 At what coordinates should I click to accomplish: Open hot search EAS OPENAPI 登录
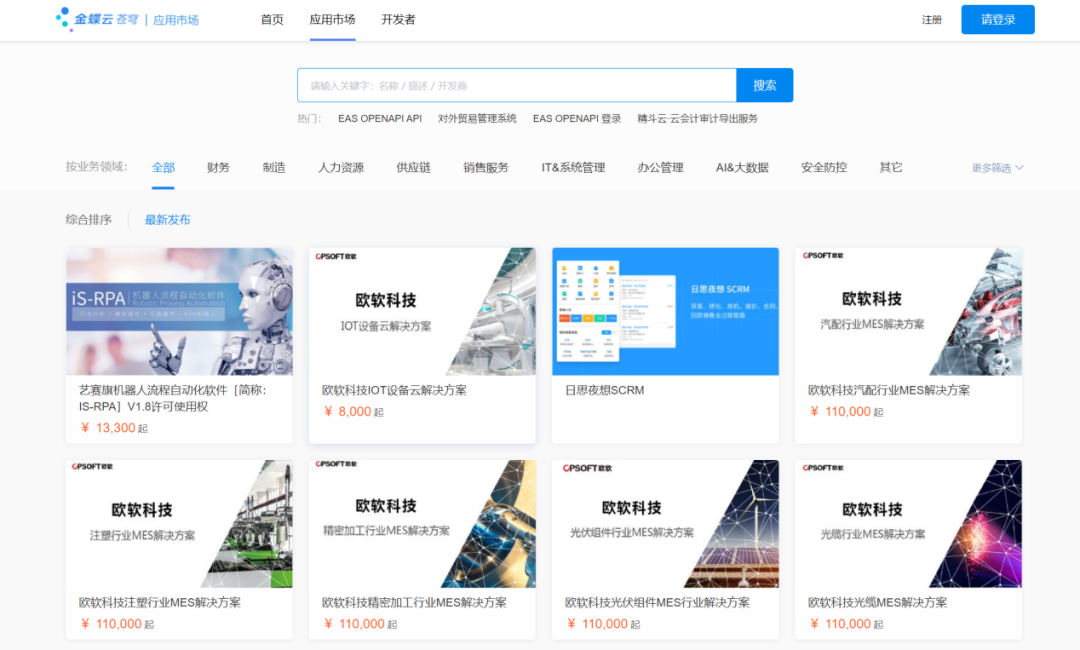pyautogui.click(x=577, y=118)
